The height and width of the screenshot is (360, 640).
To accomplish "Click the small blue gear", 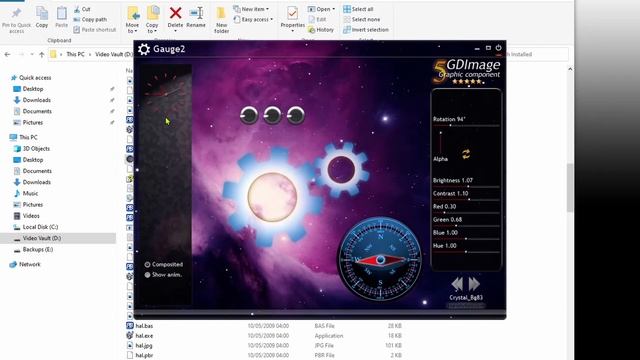I will point(341,169).
